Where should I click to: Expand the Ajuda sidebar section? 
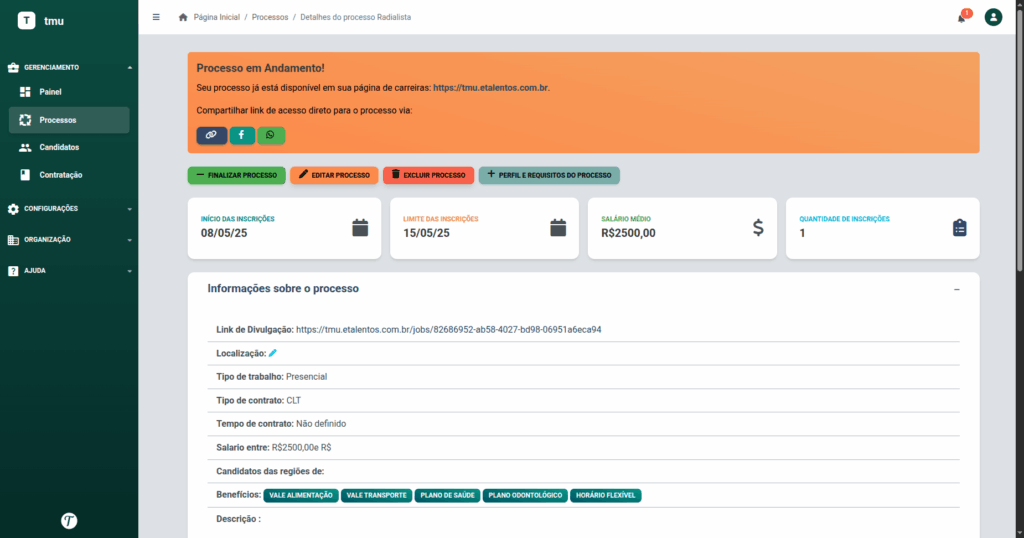tap(69, 270)
